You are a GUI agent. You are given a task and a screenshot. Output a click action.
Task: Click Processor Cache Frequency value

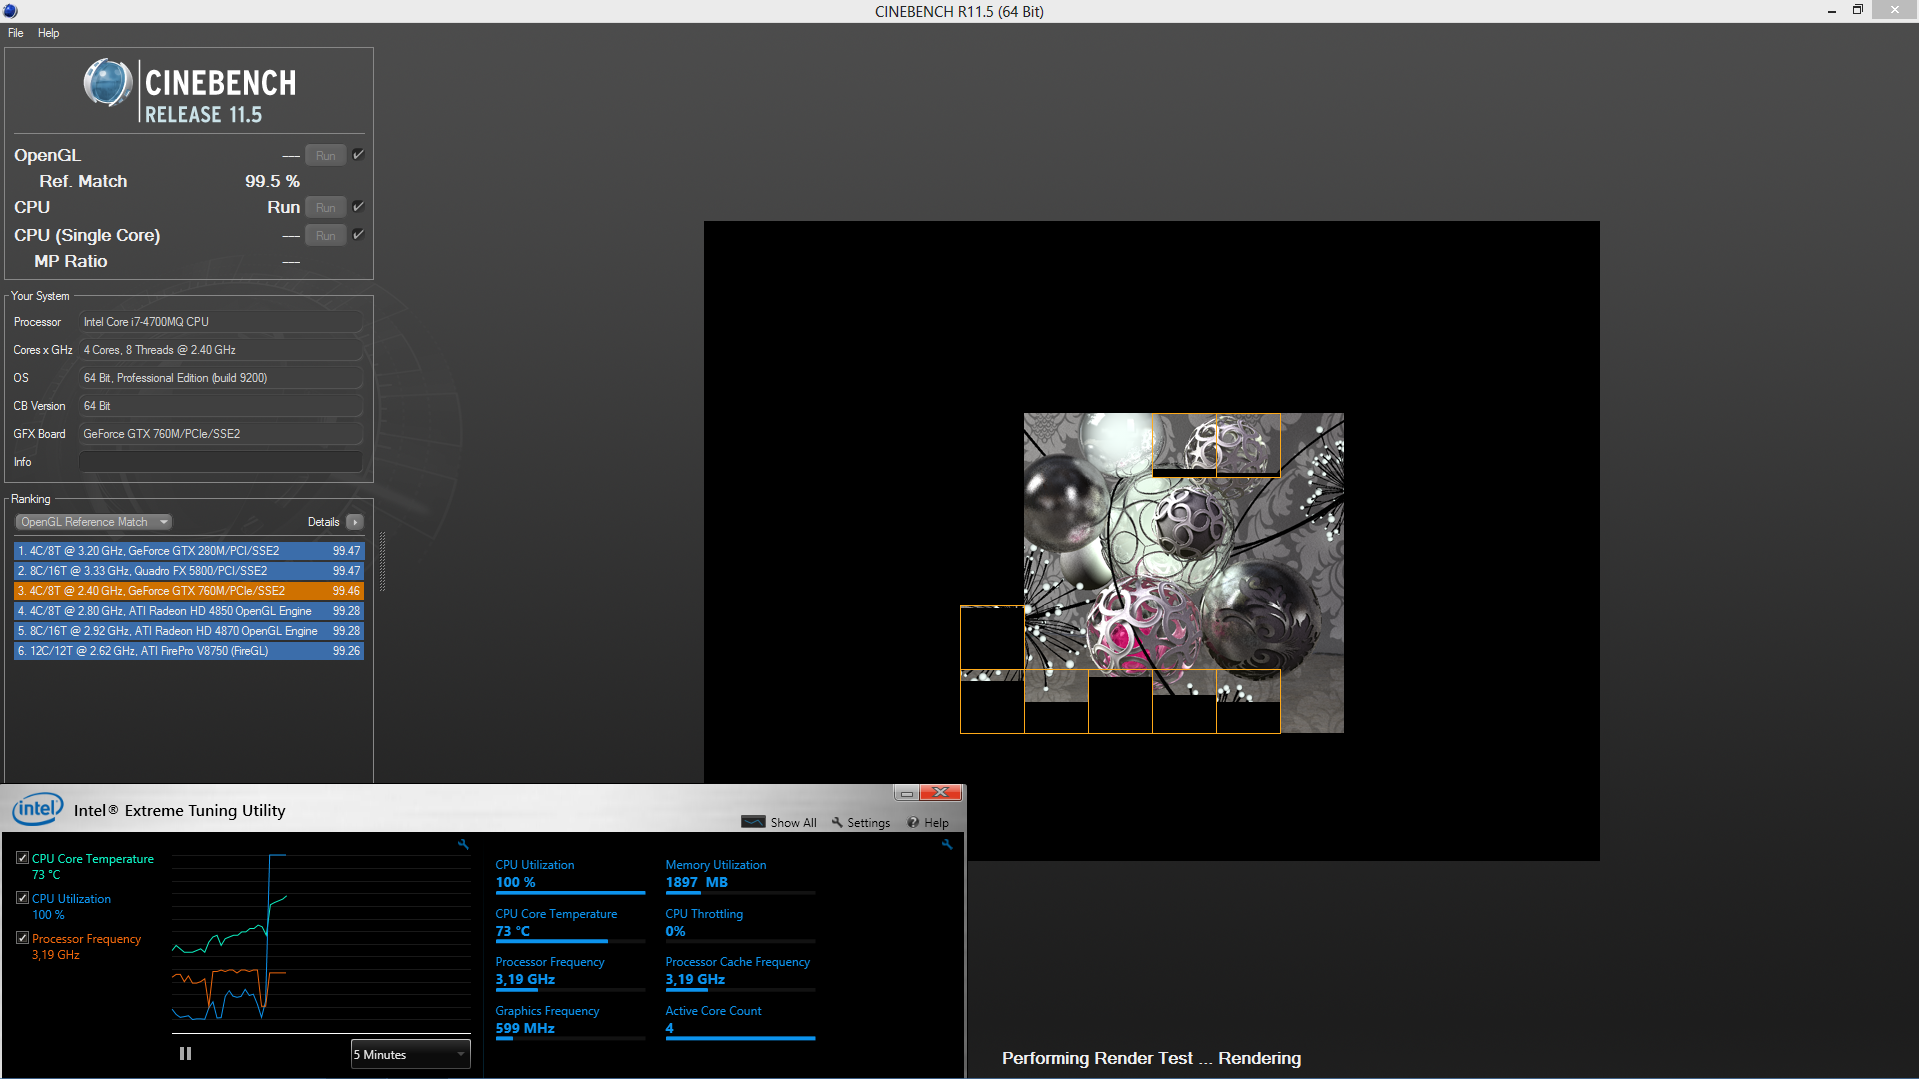695,979
